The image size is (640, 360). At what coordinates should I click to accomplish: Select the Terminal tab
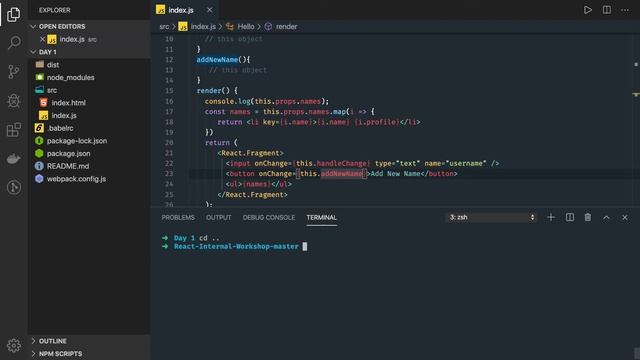tap(322, 218)
